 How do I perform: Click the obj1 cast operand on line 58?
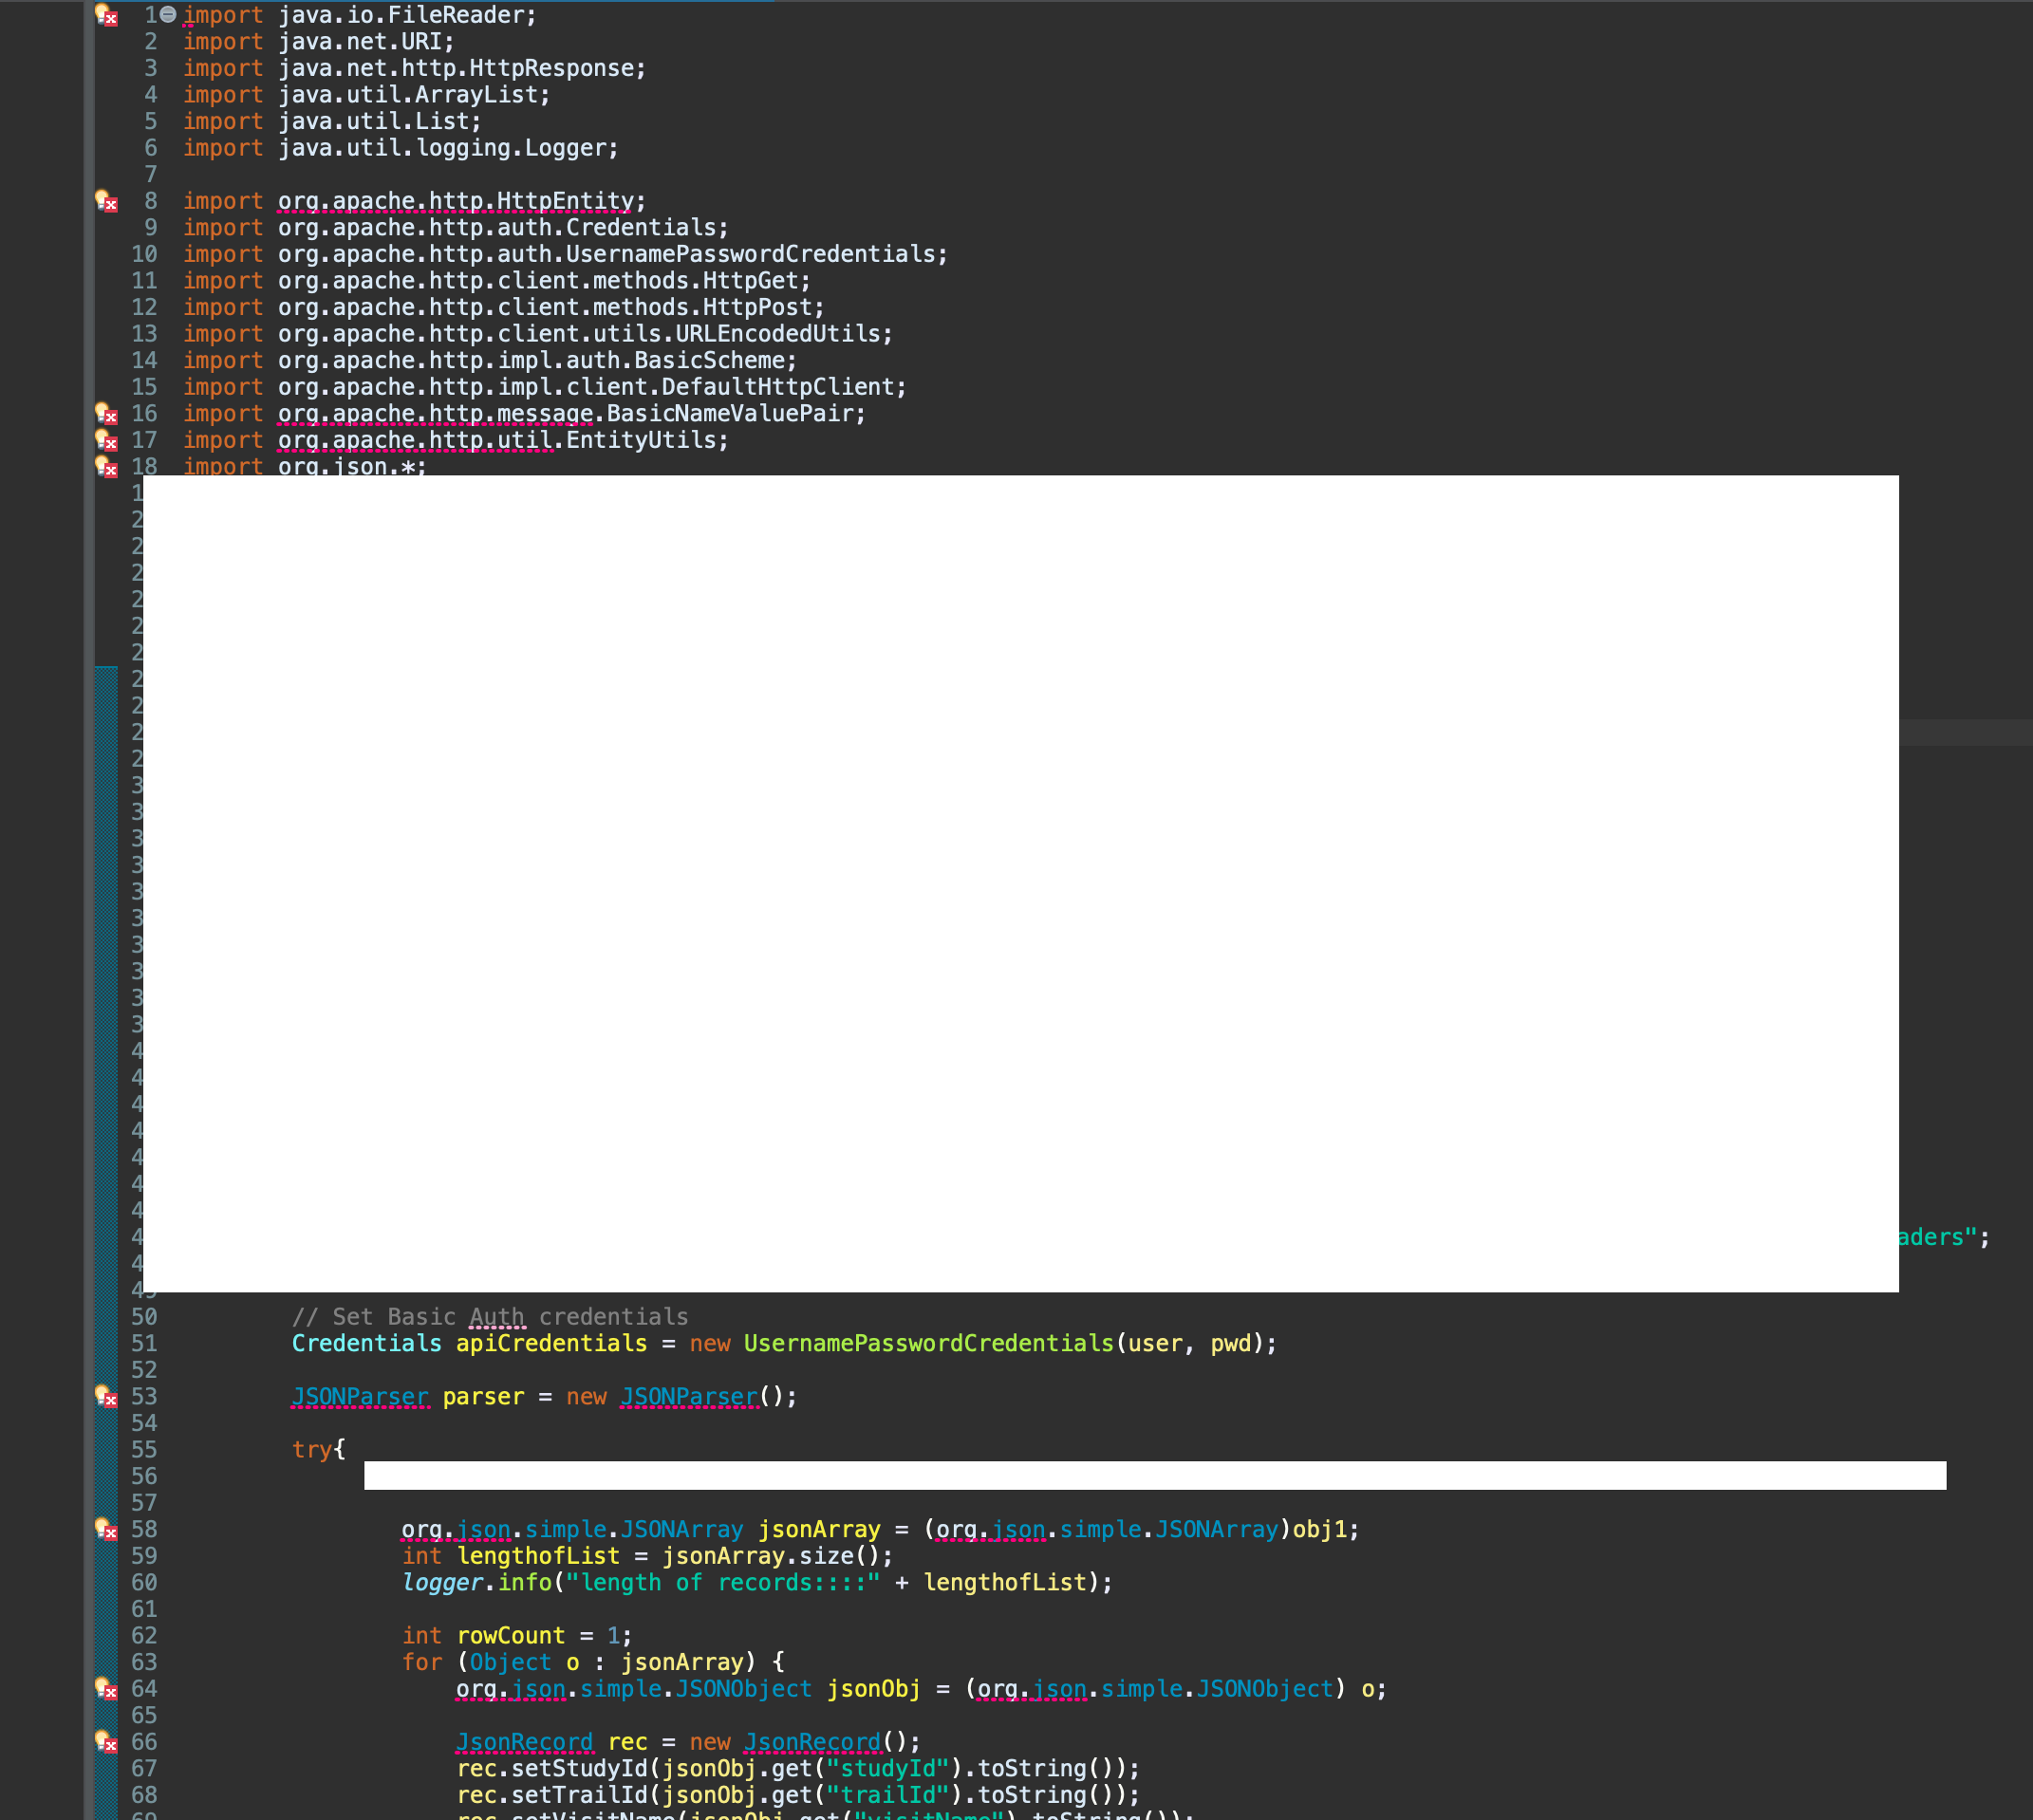click(1319, 1529)
